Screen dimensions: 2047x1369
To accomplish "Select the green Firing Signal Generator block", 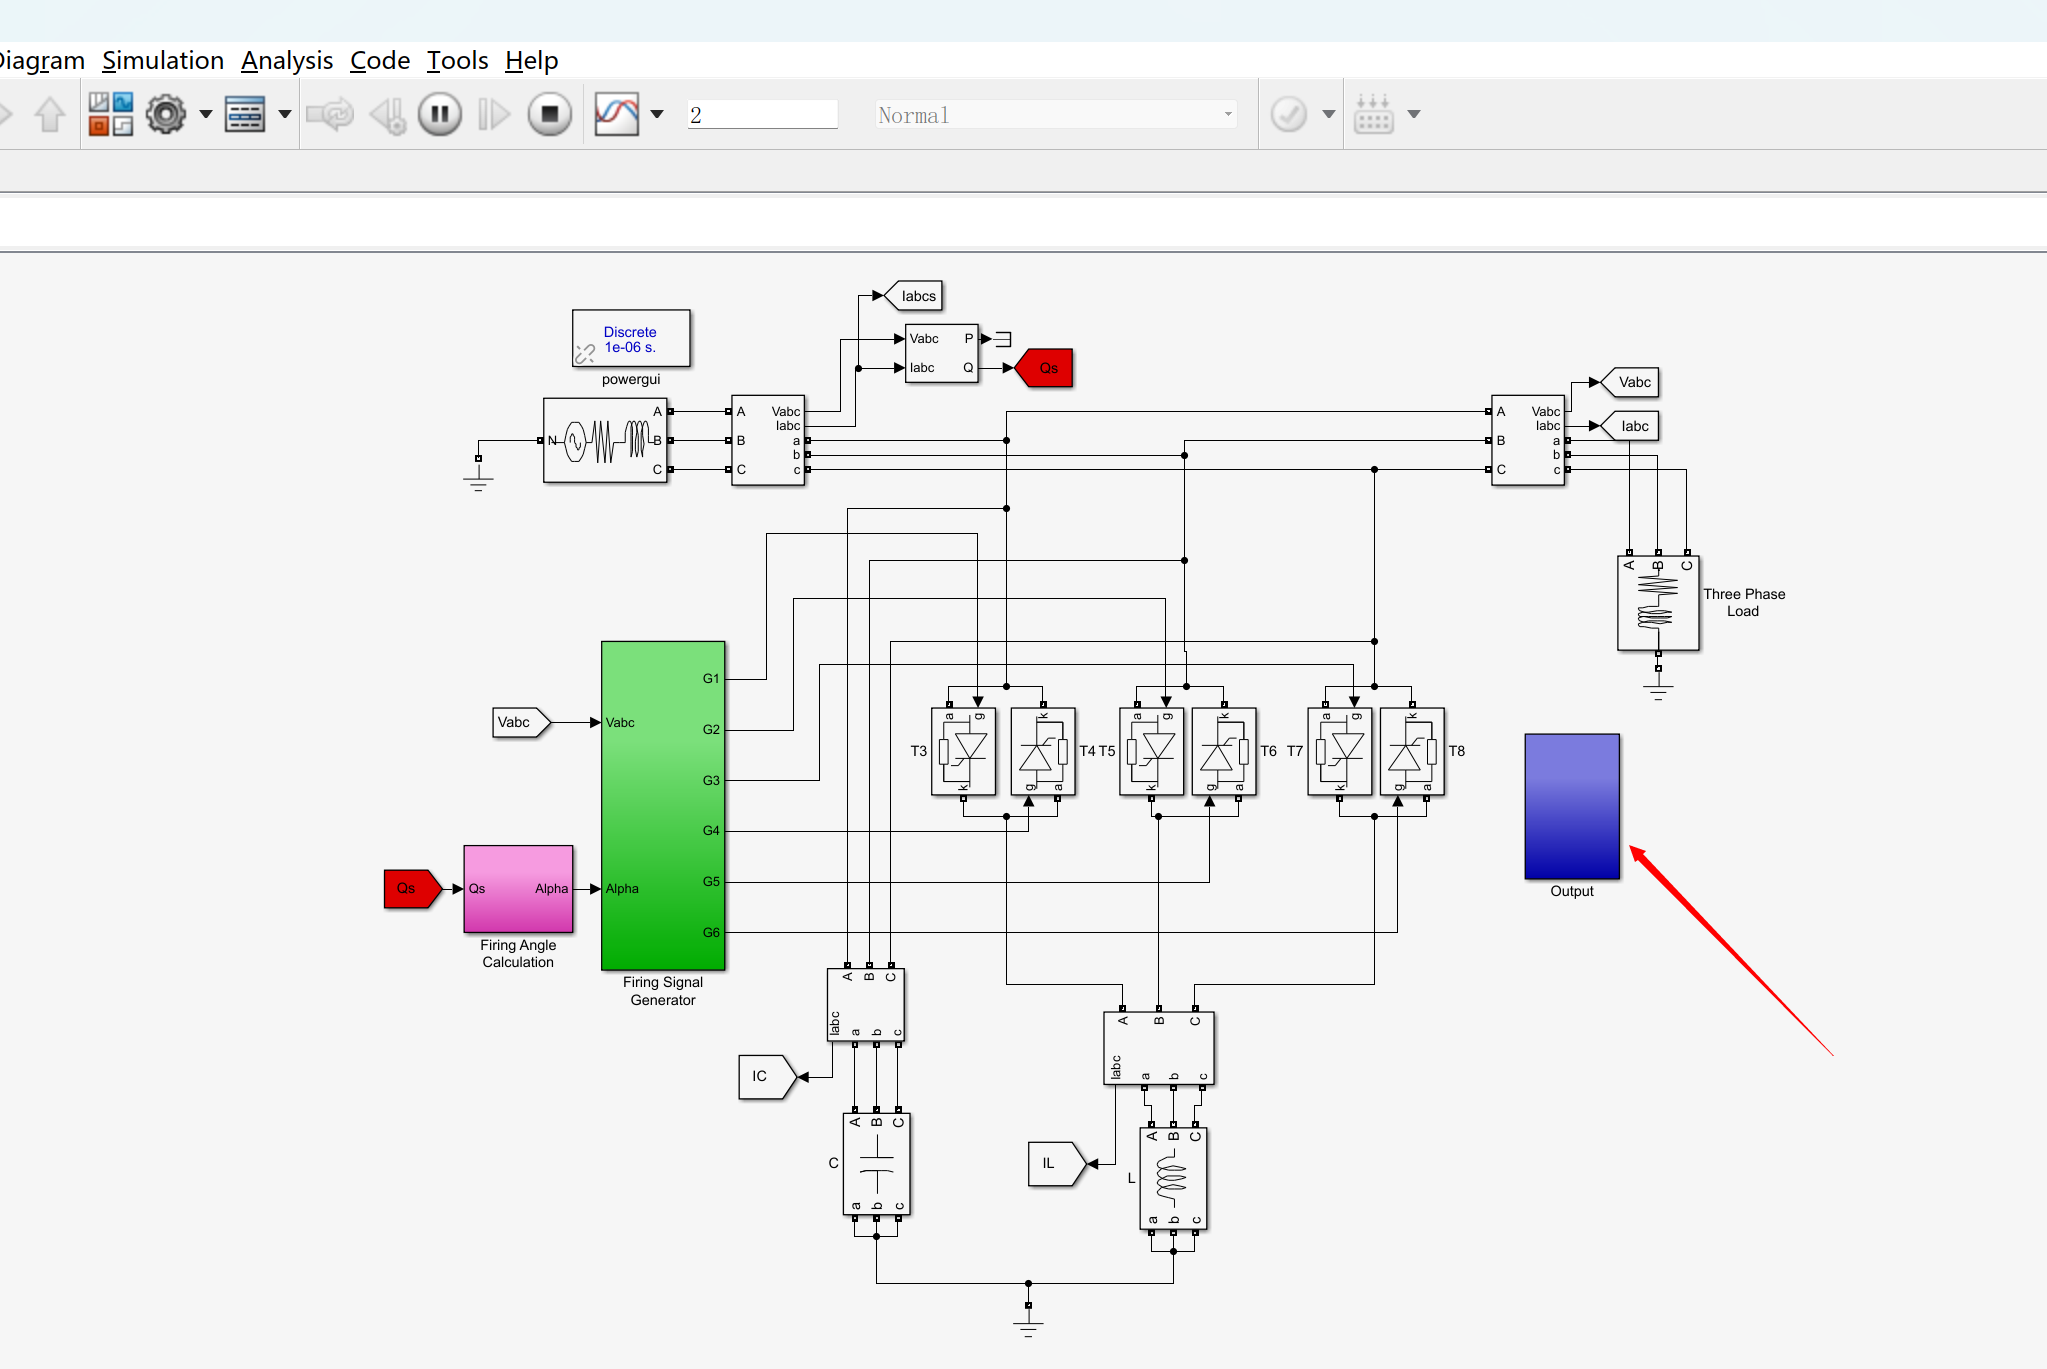I will 663,806.
